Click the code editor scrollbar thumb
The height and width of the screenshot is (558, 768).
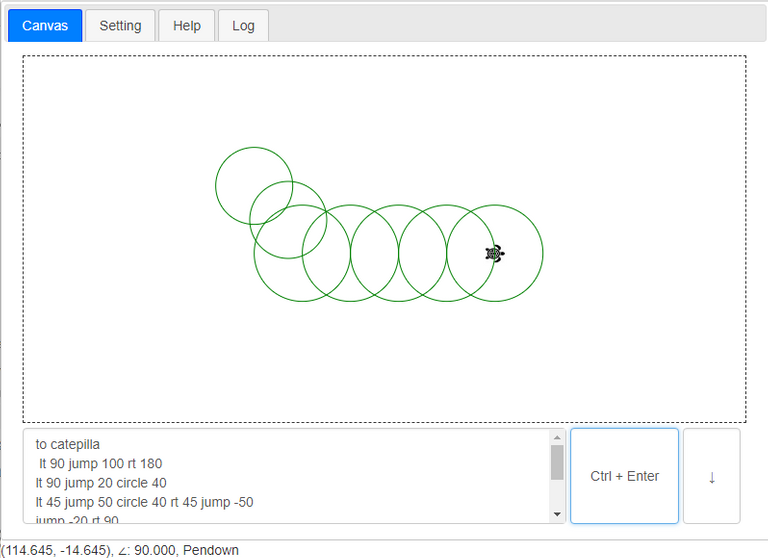point(558,462)
